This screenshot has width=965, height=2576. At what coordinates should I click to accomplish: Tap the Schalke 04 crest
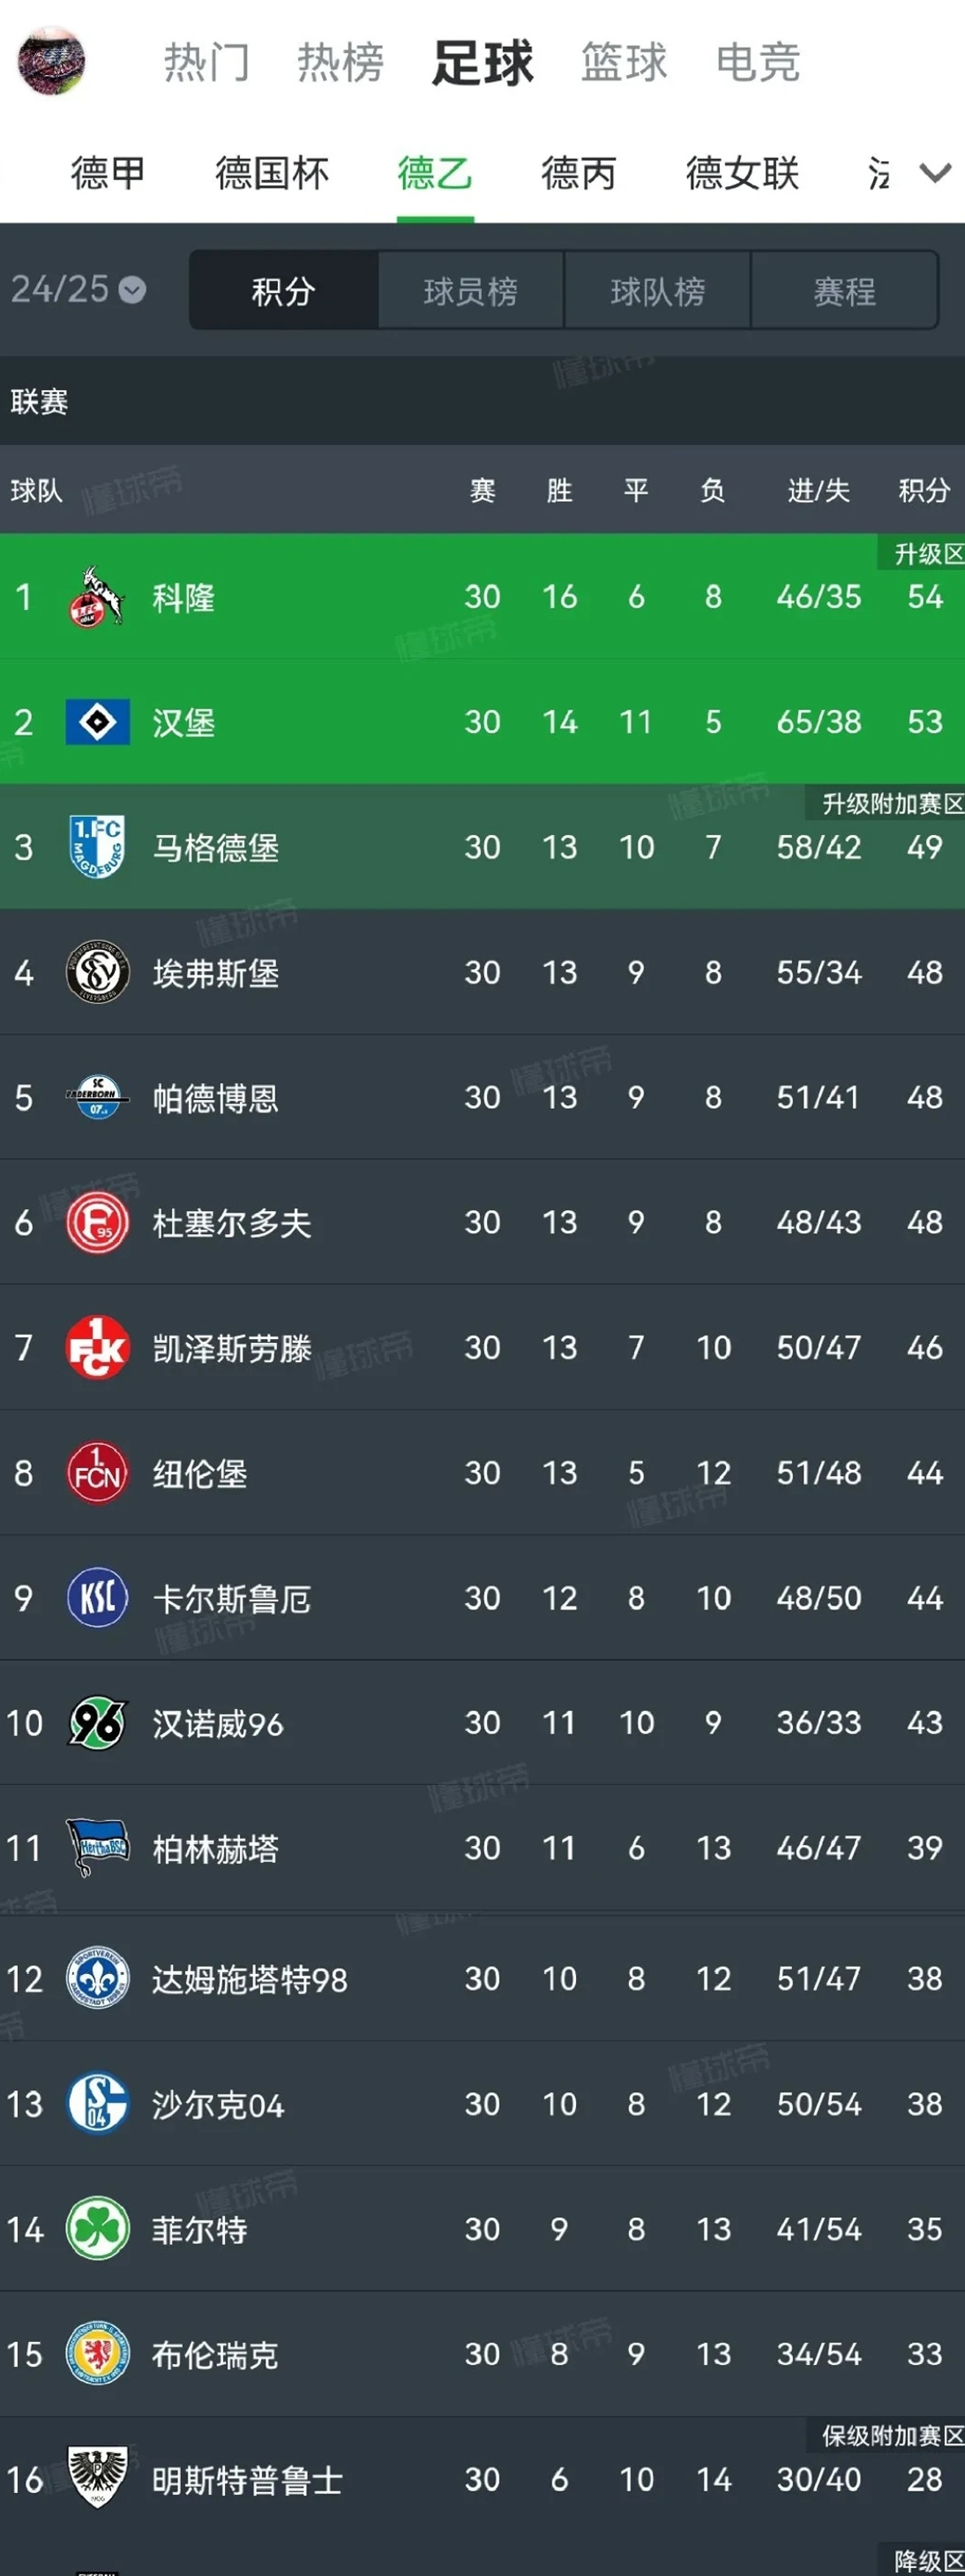pyautogui.click(x=97, y=2103)
